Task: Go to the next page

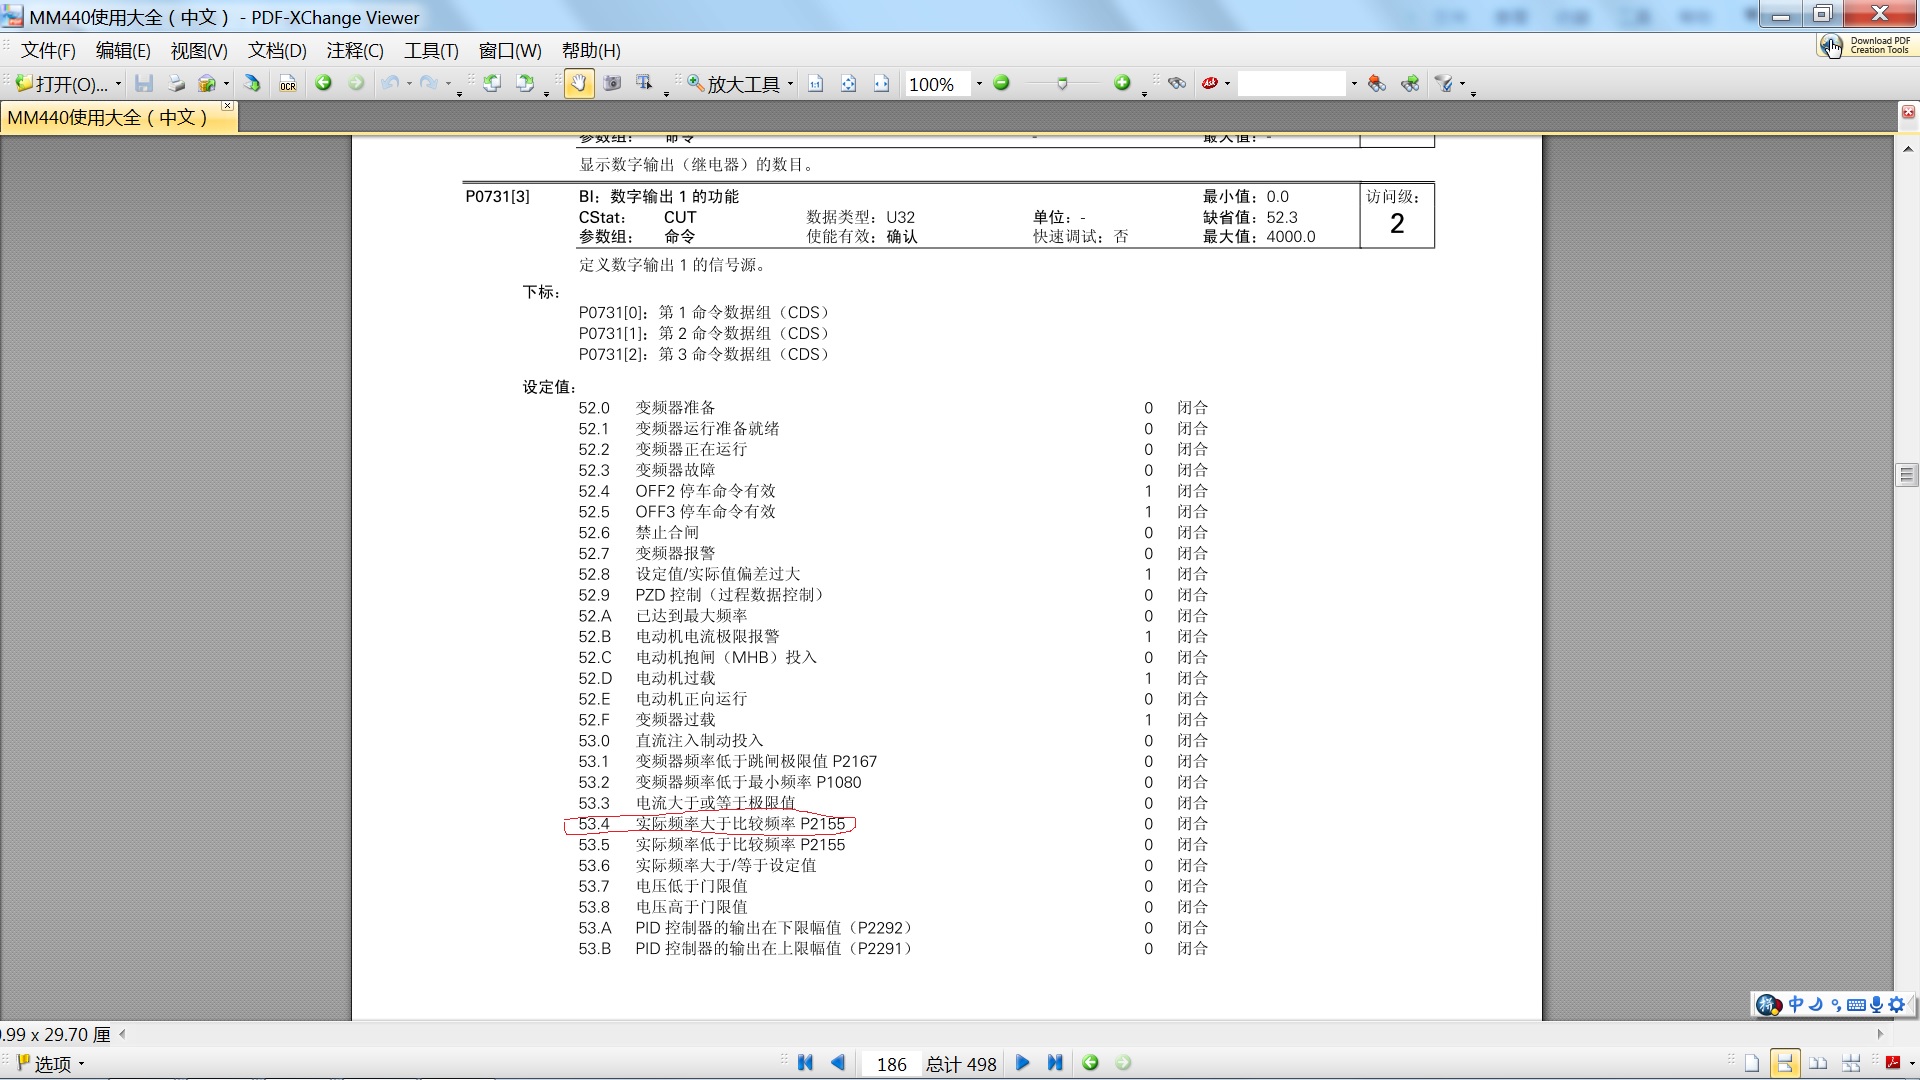Action: [1022, 1063]
